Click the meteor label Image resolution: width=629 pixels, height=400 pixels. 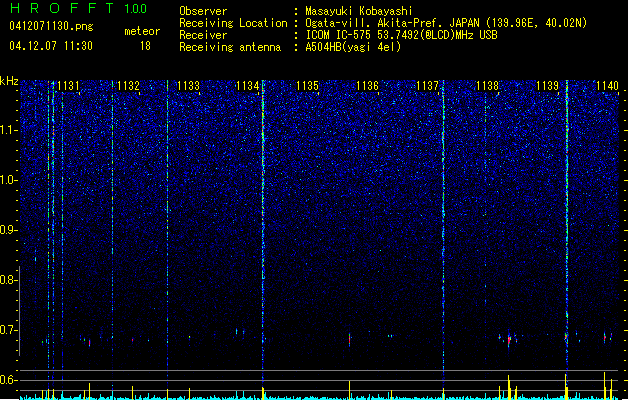tap(142, 31)
